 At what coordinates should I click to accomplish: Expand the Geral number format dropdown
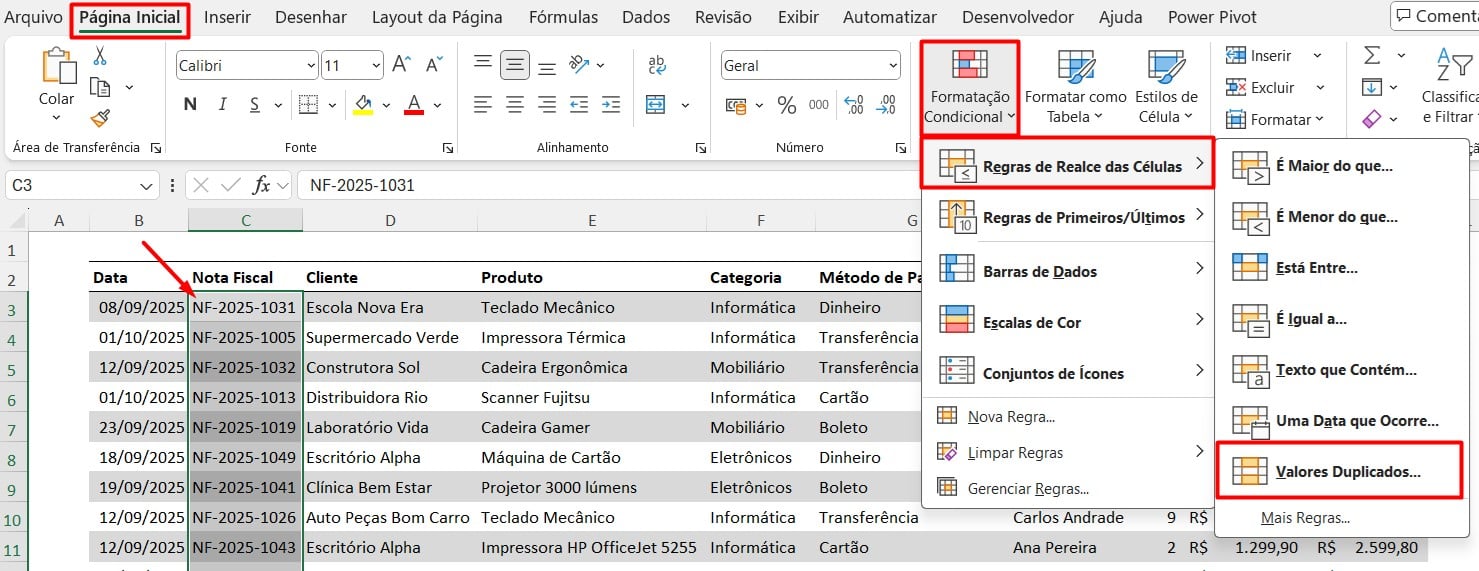tap(892, 66)
